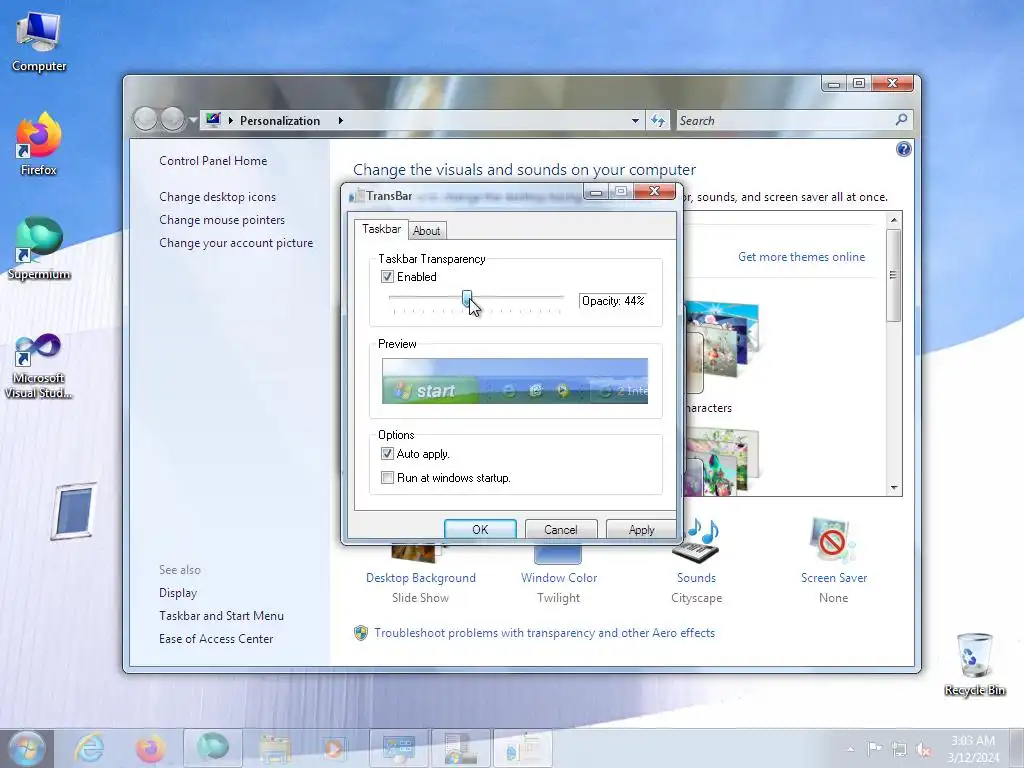Viewport: 1024px width, 768px height.
Task: Check Run at windows startup
Action: pyautogui.click(x=387, y=478)
